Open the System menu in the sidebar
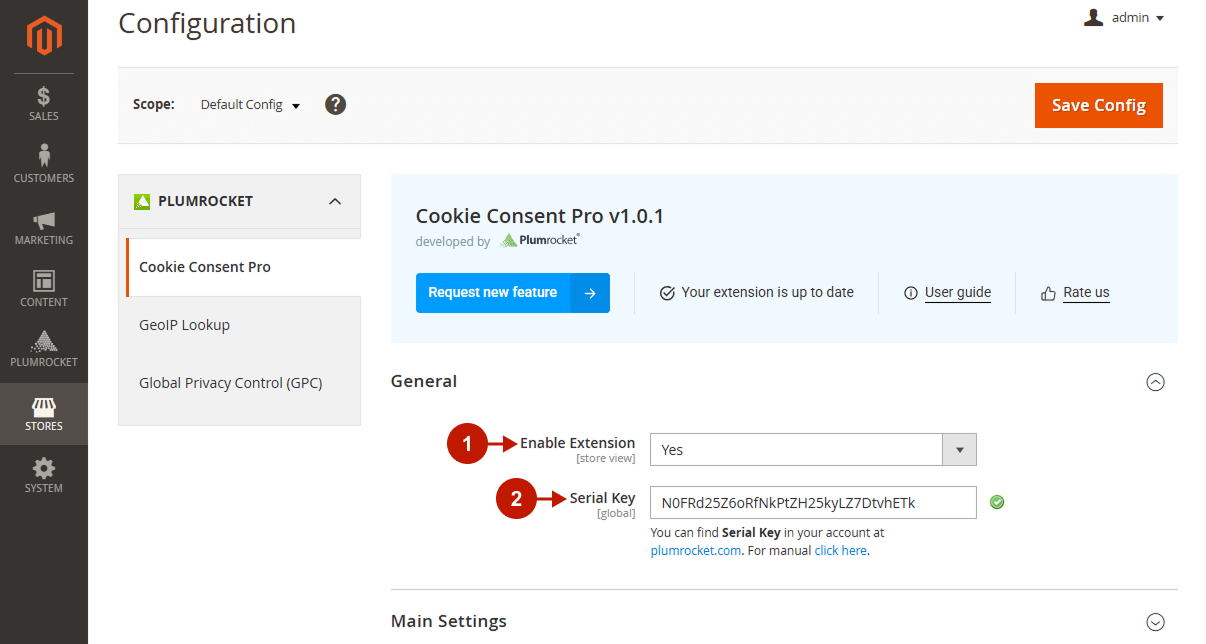The height and width of the screenshot is (644, 1206). click(x=44, y=476)
